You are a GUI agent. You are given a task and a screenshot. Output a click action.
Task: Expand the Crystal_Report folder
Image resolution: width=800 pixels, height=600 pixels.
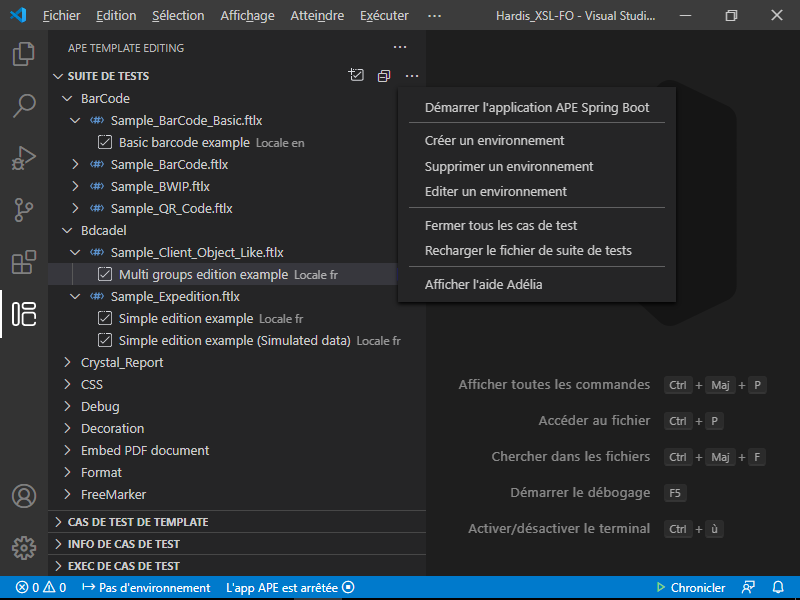point(67,362)
